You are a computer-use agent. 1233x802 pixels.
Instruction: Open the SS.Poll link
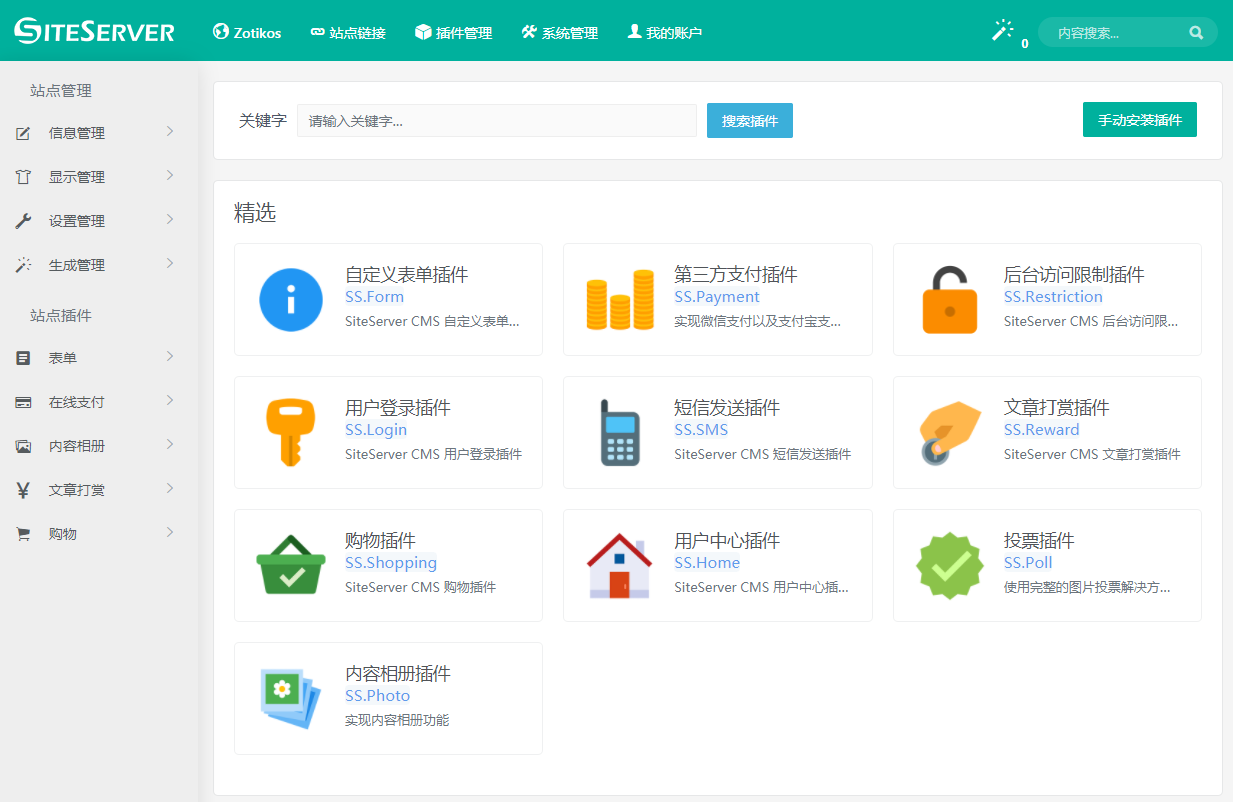click(1028, 563)
